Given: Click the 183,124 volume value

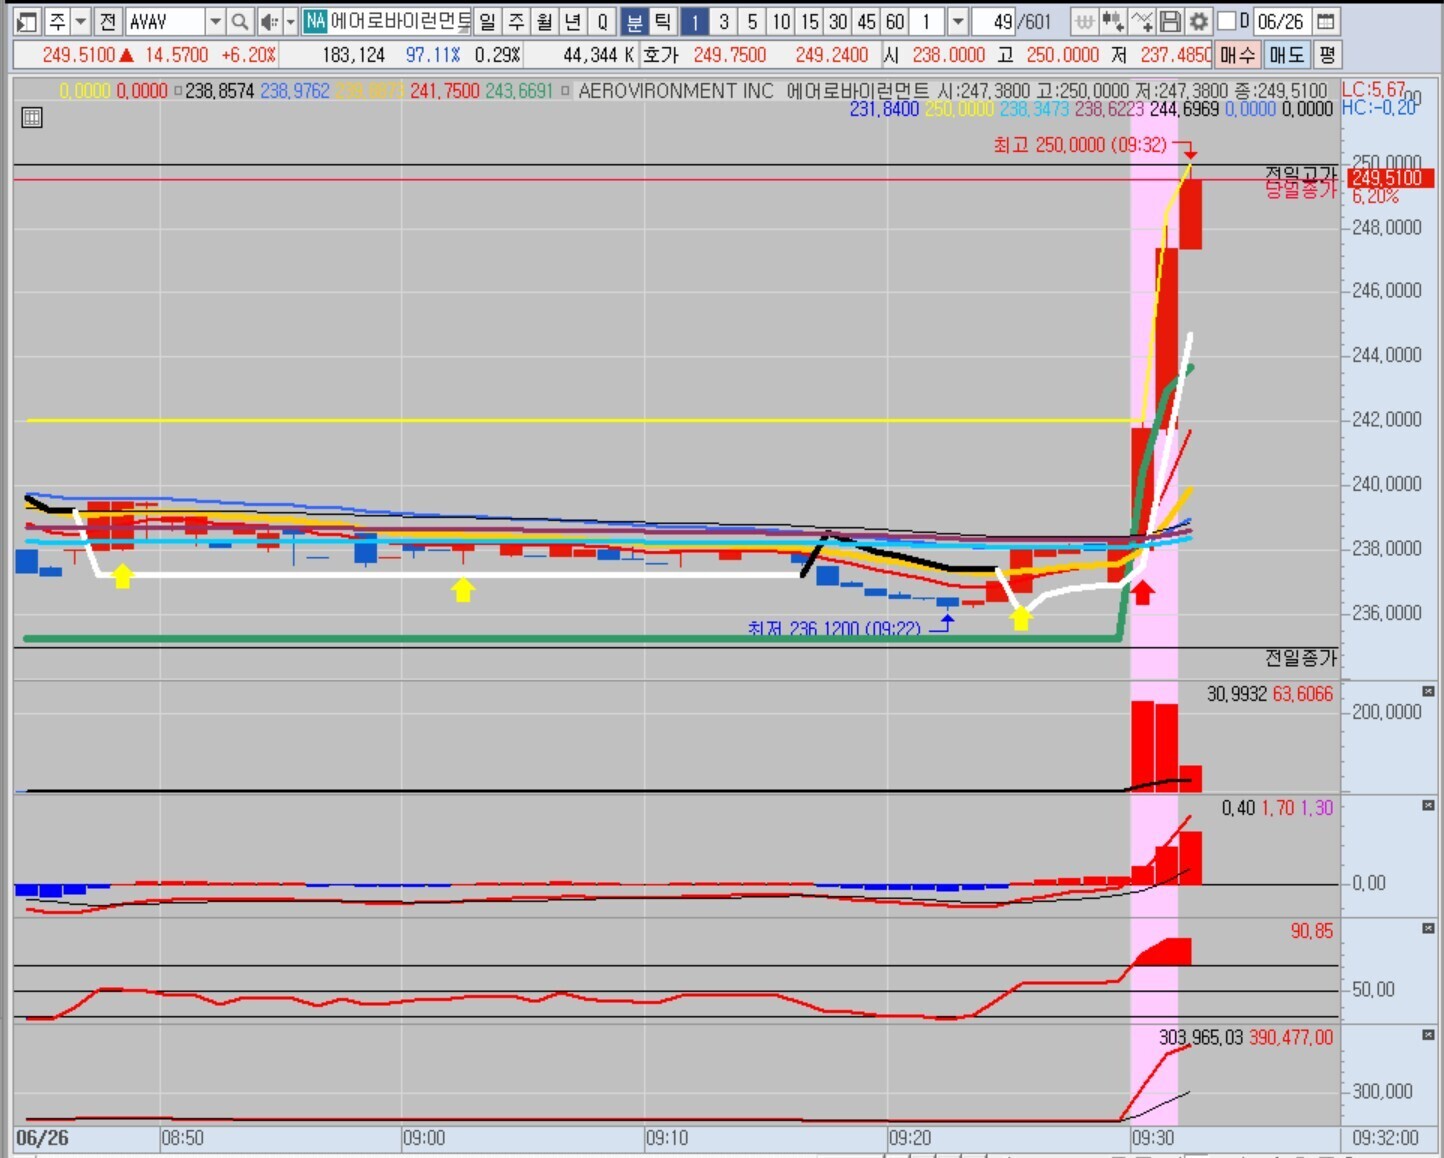Looking at the screenshot, I should click(x=353, y=55).
